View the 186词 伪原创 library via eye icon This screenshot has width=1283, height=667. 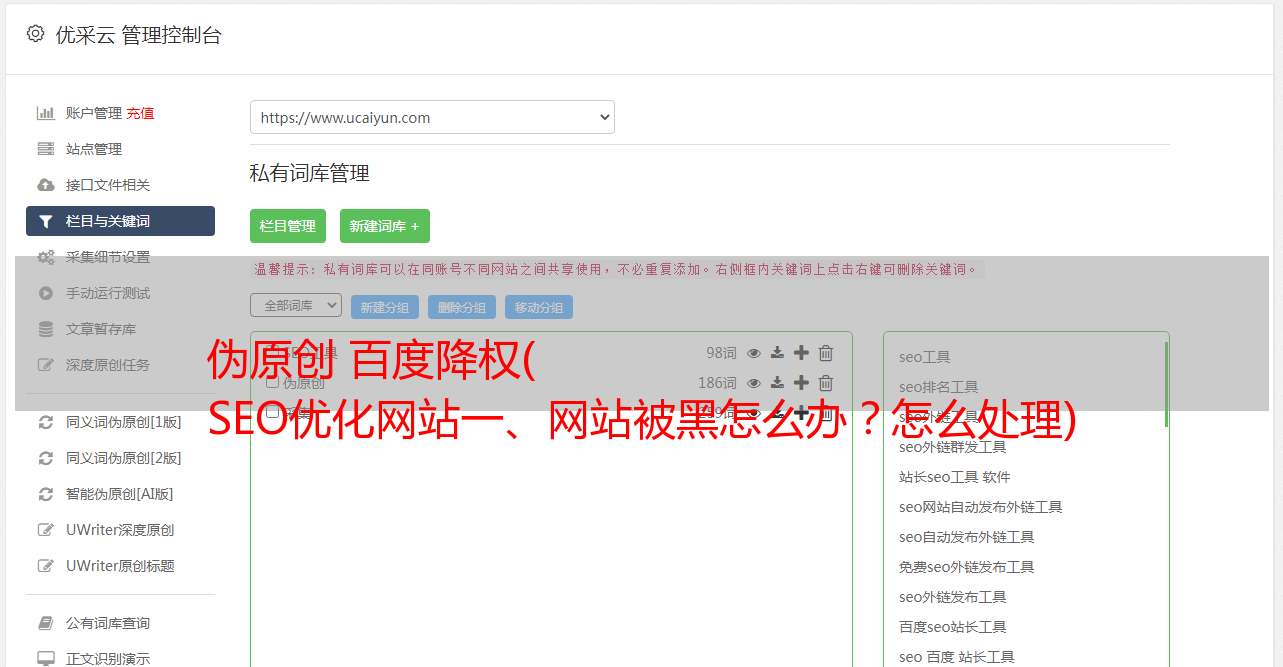tap(754, 383)
